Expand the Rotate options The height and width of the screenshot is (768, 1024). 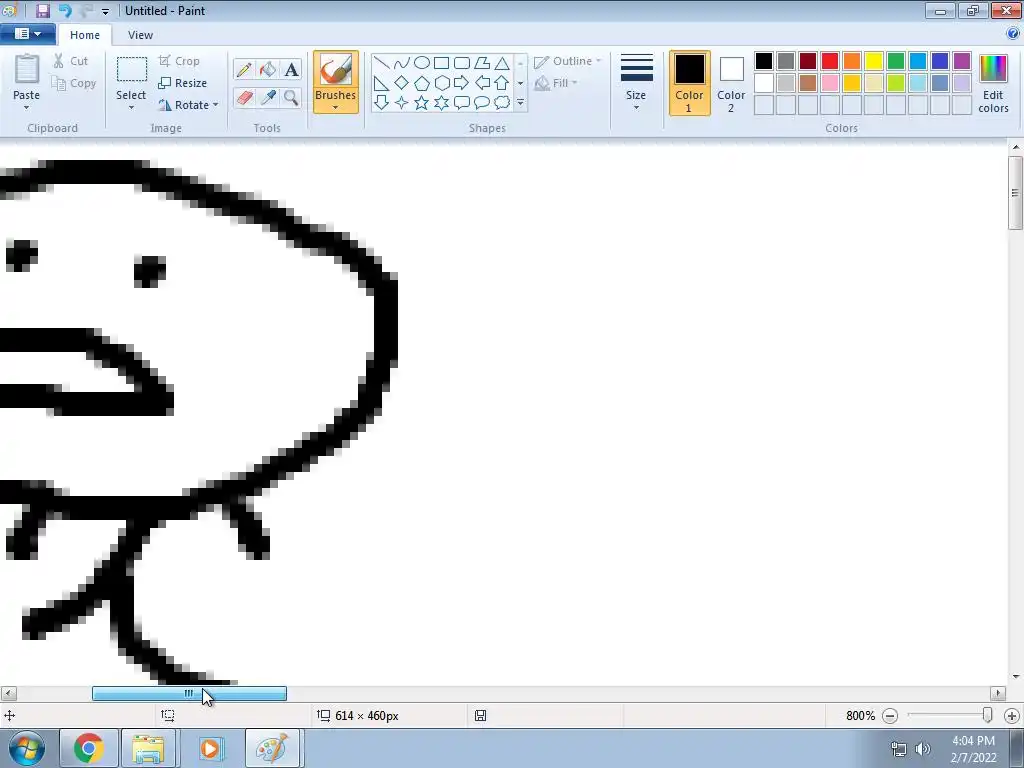tap(216, 104)
